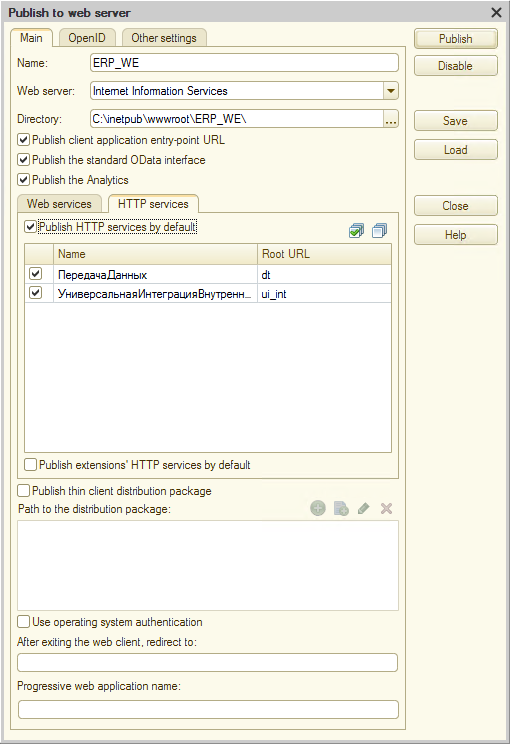Open Help for this dialog
This screenshot has height=744, width=510.
pyautogui.click(x=455, y=235)
